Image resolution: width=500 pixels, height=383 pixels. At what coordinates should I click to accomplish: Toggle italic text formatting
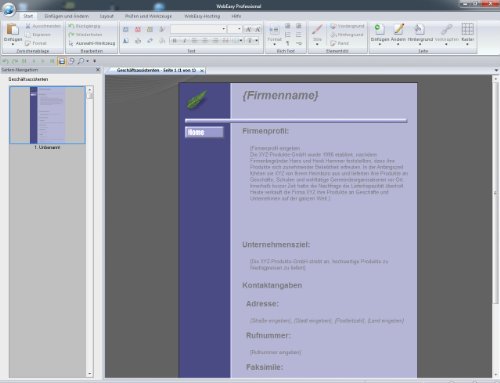tap(185, 41)
